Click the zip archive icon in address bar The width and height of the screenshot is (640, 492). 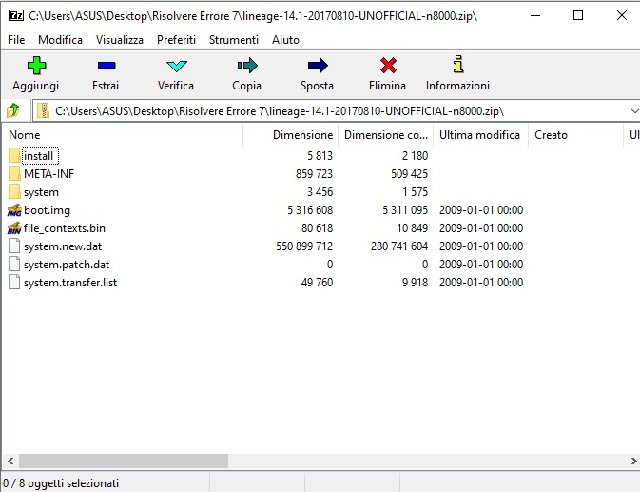43,111
